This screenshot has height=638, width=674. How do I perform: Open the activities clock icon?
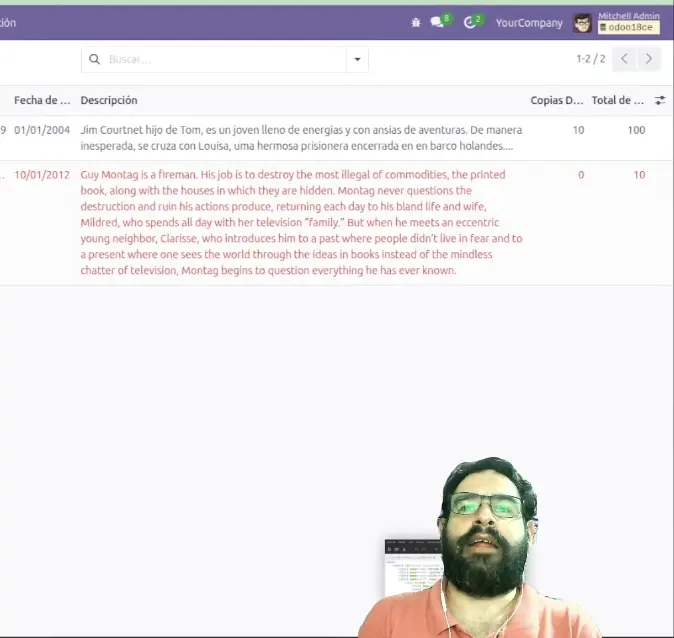[470, 22]
